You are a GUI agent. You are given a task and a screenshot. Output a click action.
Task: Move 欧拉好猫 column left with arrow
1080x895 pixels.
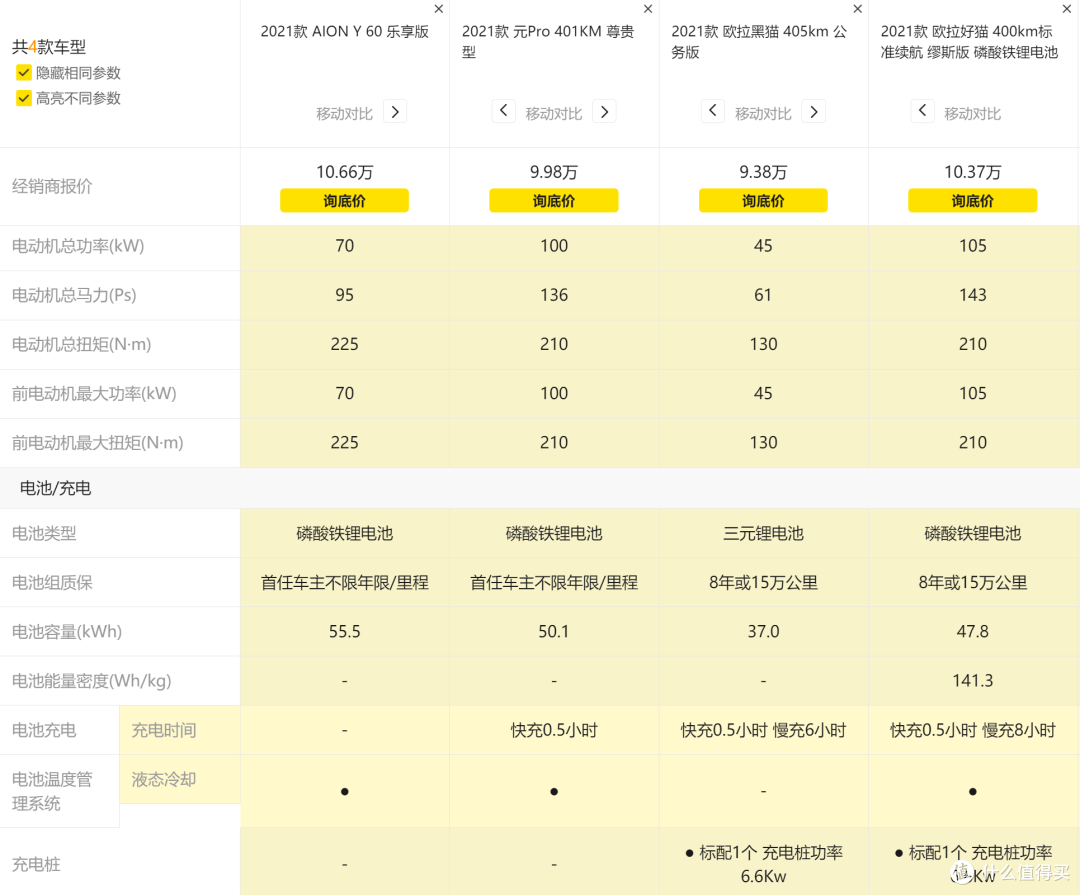tap(922, 111)
